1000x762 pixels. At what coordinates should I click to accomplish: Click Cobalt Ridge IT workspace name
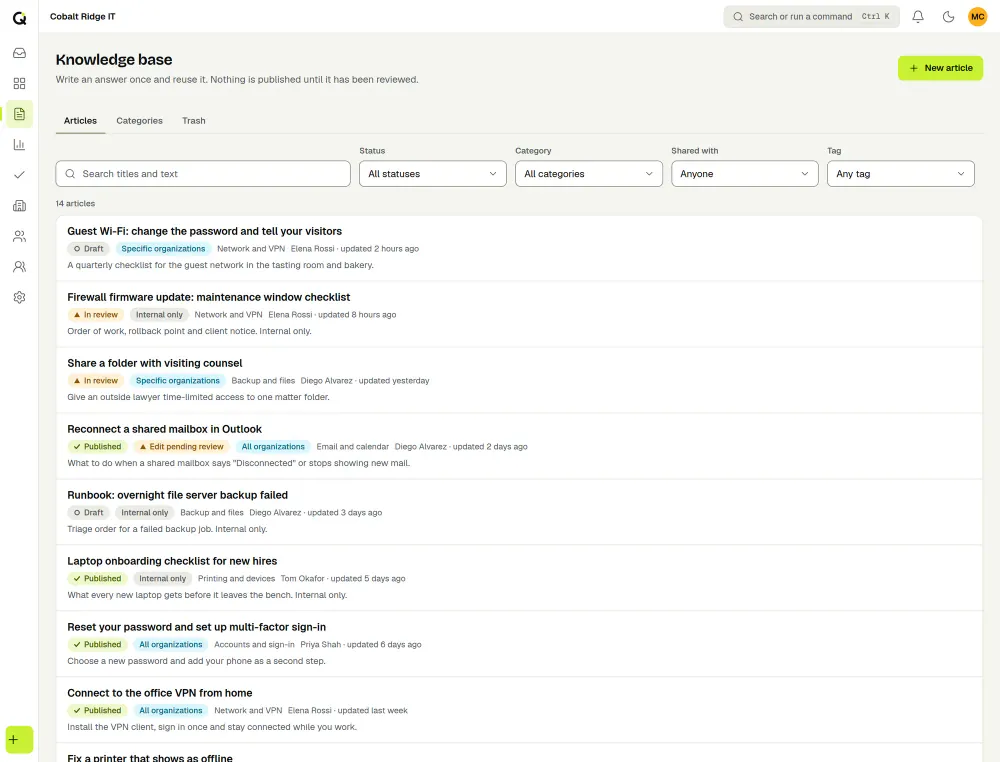(82, 17)
